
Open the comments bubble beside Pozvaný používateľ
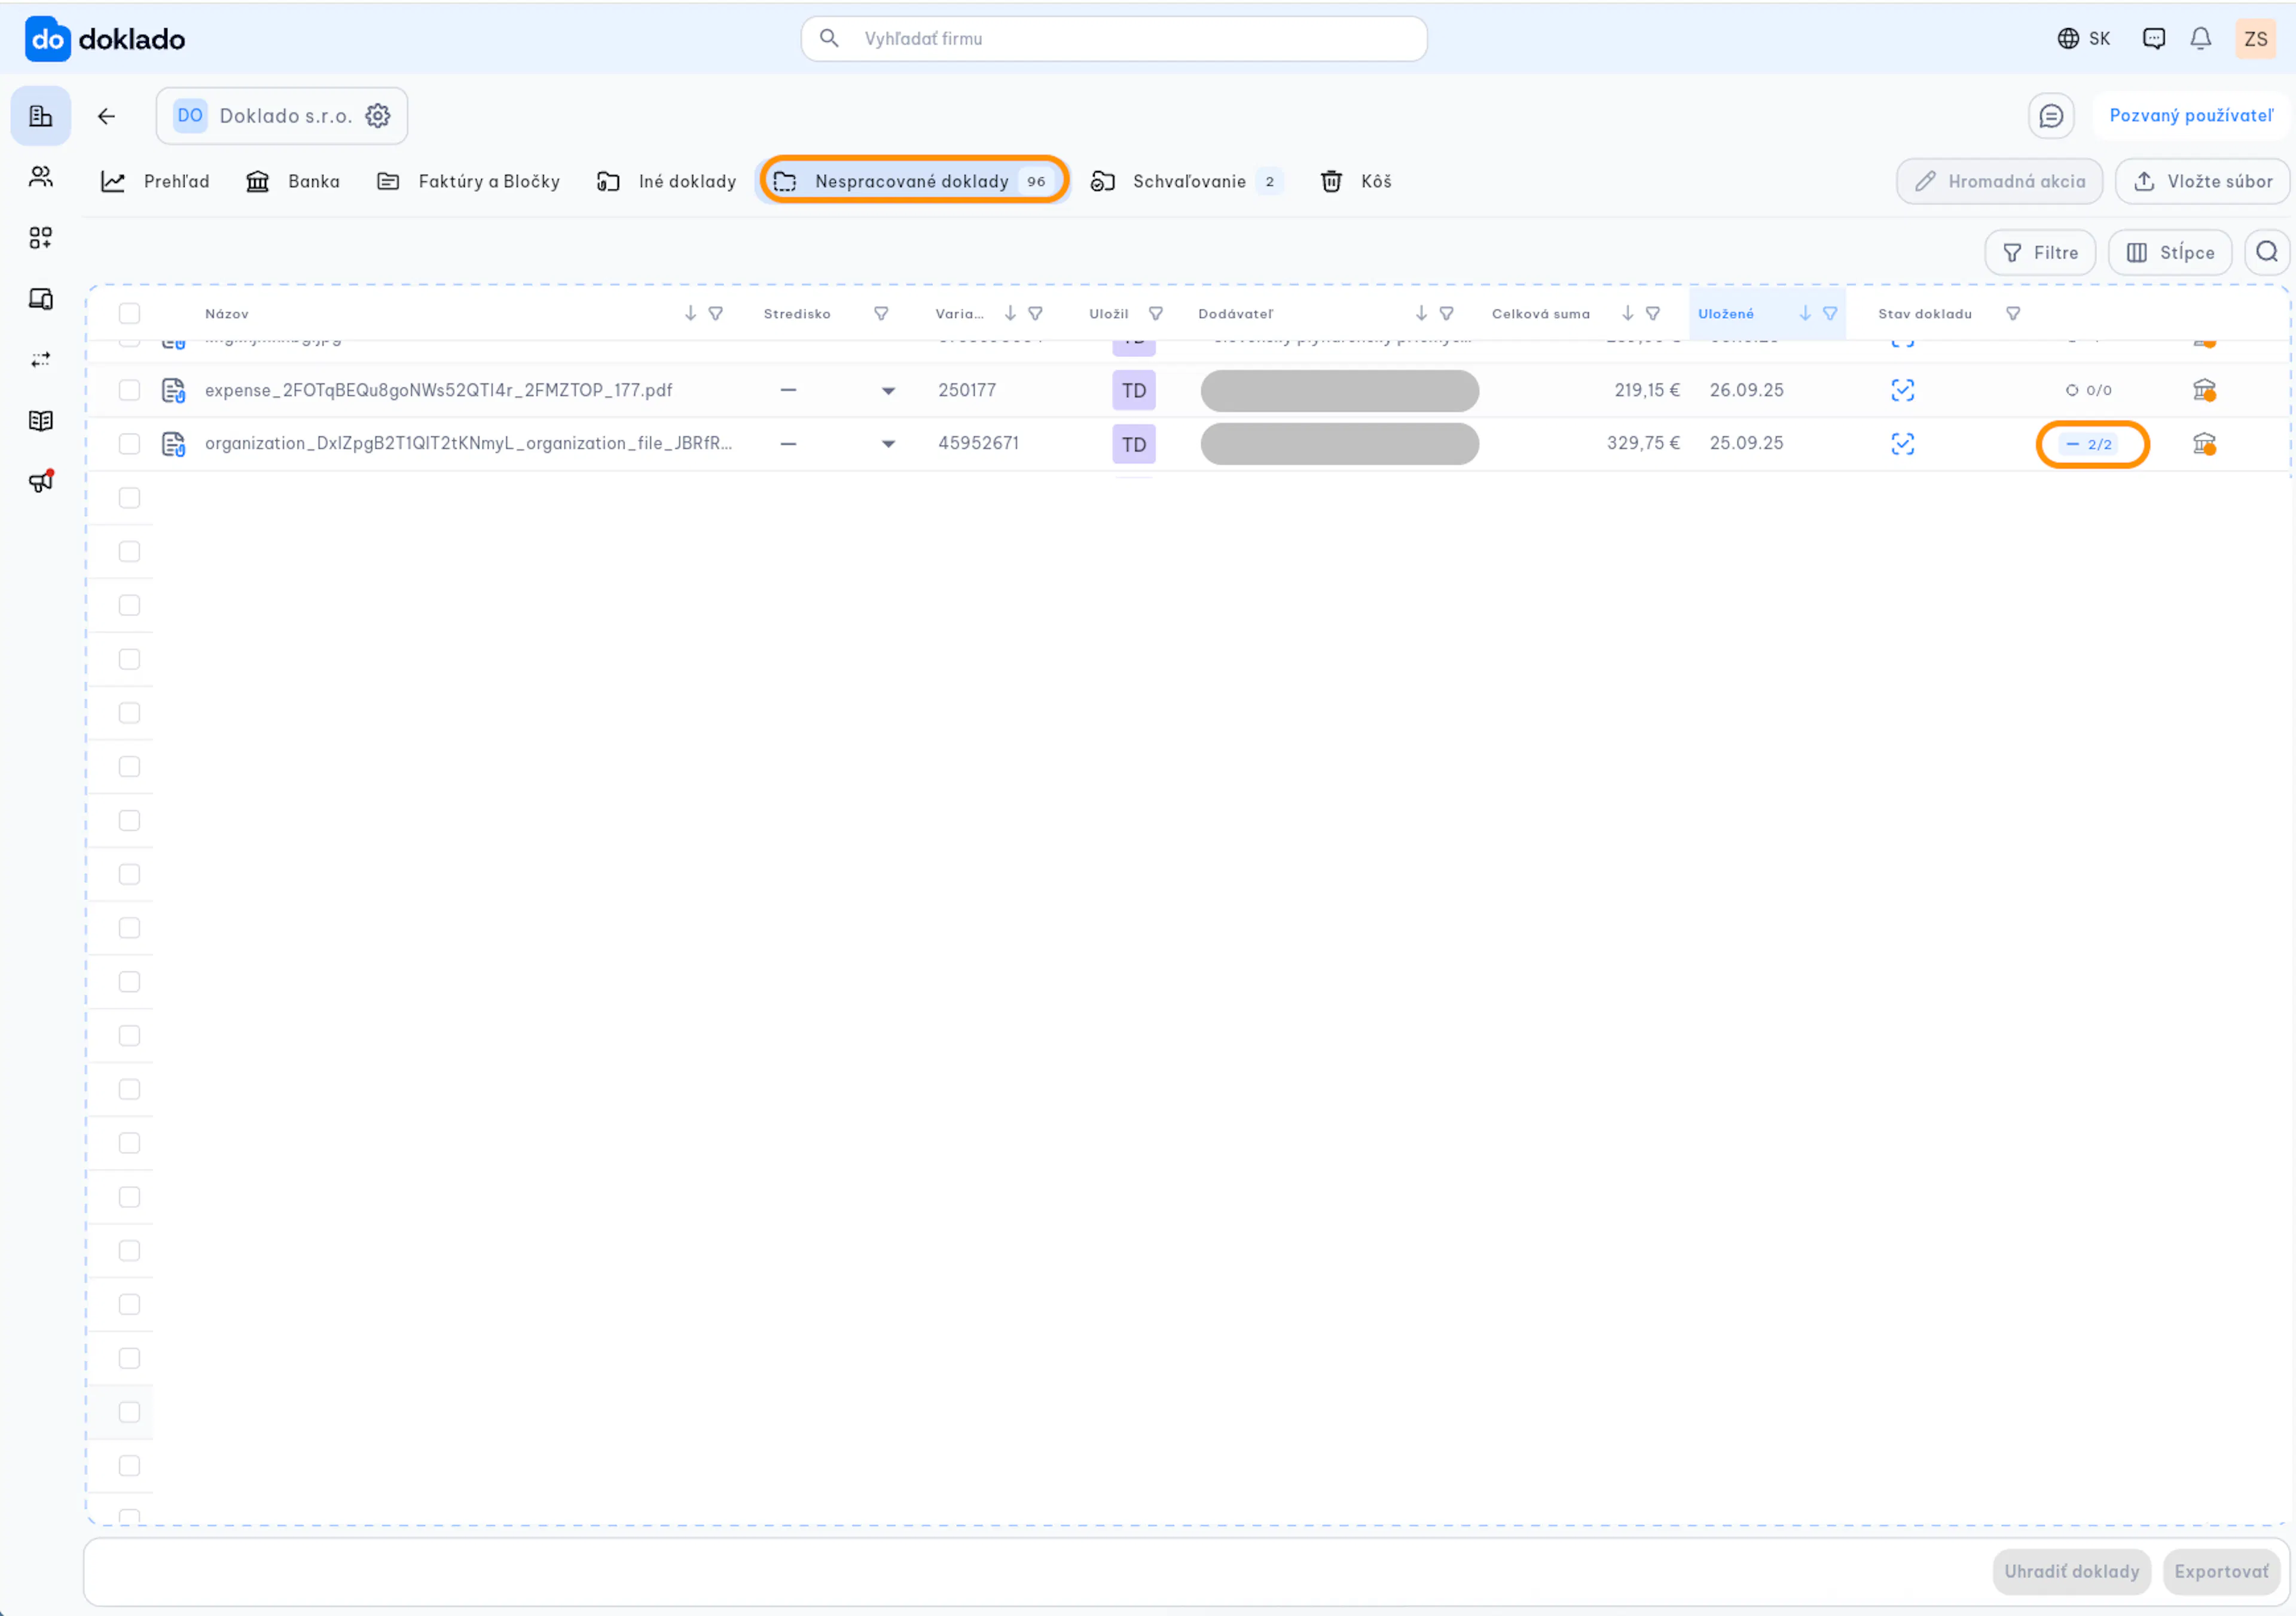pyautogui.click(x=2051, y=116)
